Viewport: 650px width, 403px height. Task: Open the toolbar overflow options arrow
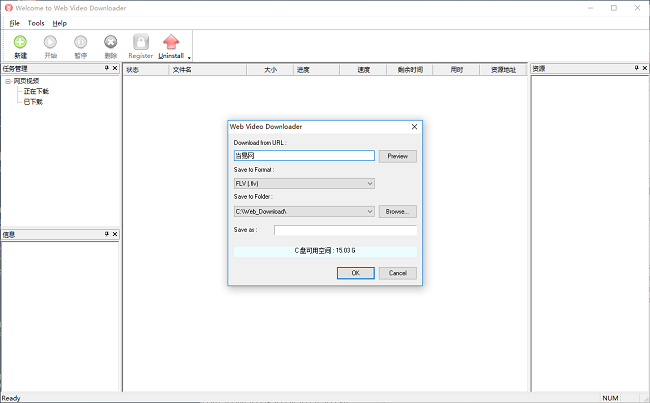[x=189, y=57]
